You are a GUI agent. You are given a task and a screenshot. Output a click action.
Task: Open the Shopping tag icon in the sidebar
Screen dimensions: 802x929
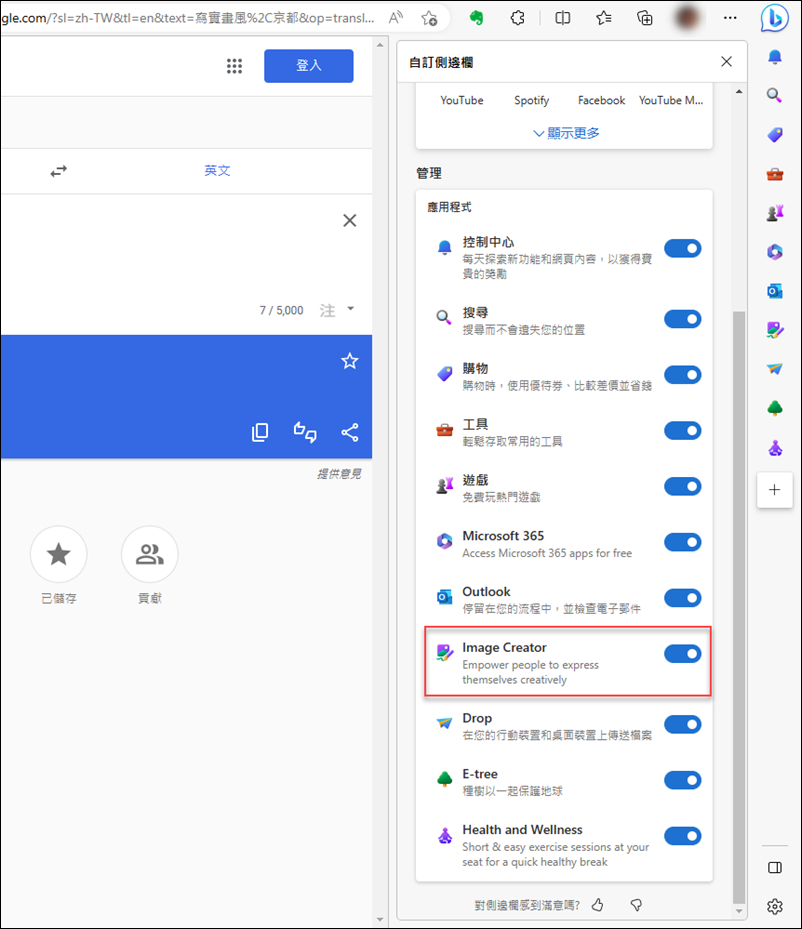775,135
